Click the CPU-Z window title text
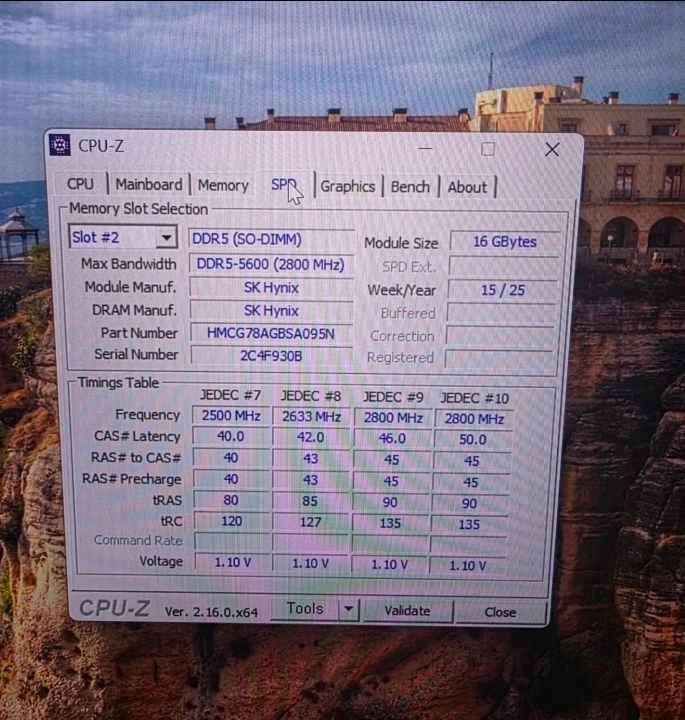Screen dimensions: 685x720 pos(101,146)
